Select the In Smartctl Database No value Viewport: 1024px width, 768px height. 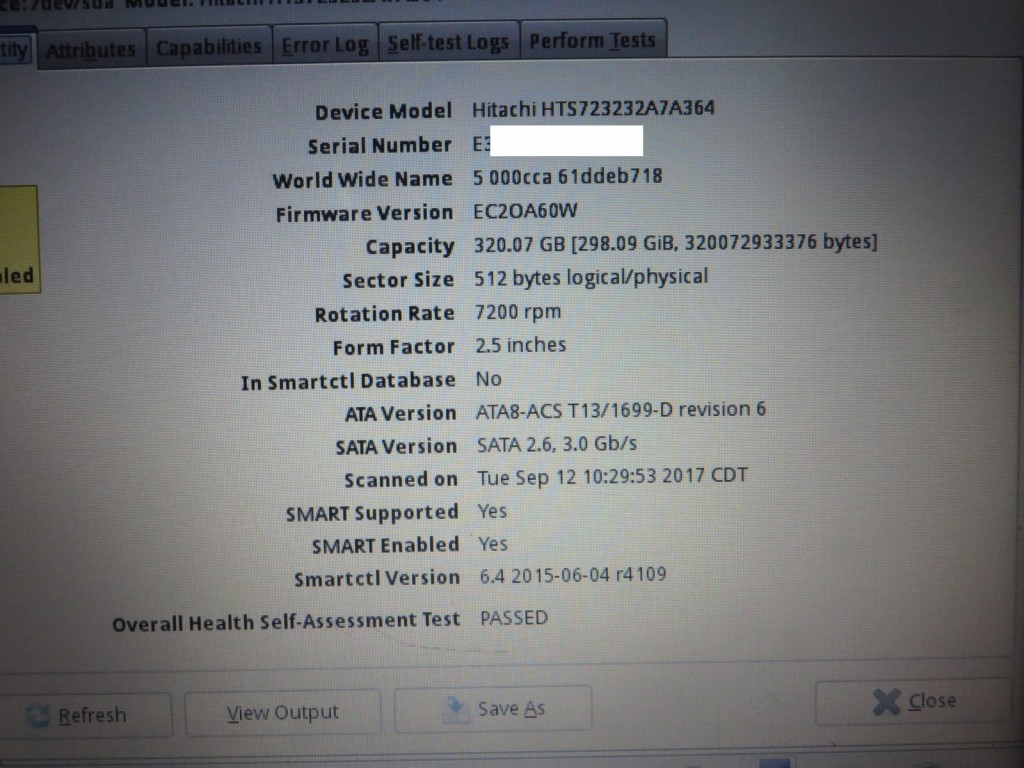pos(488,379)
